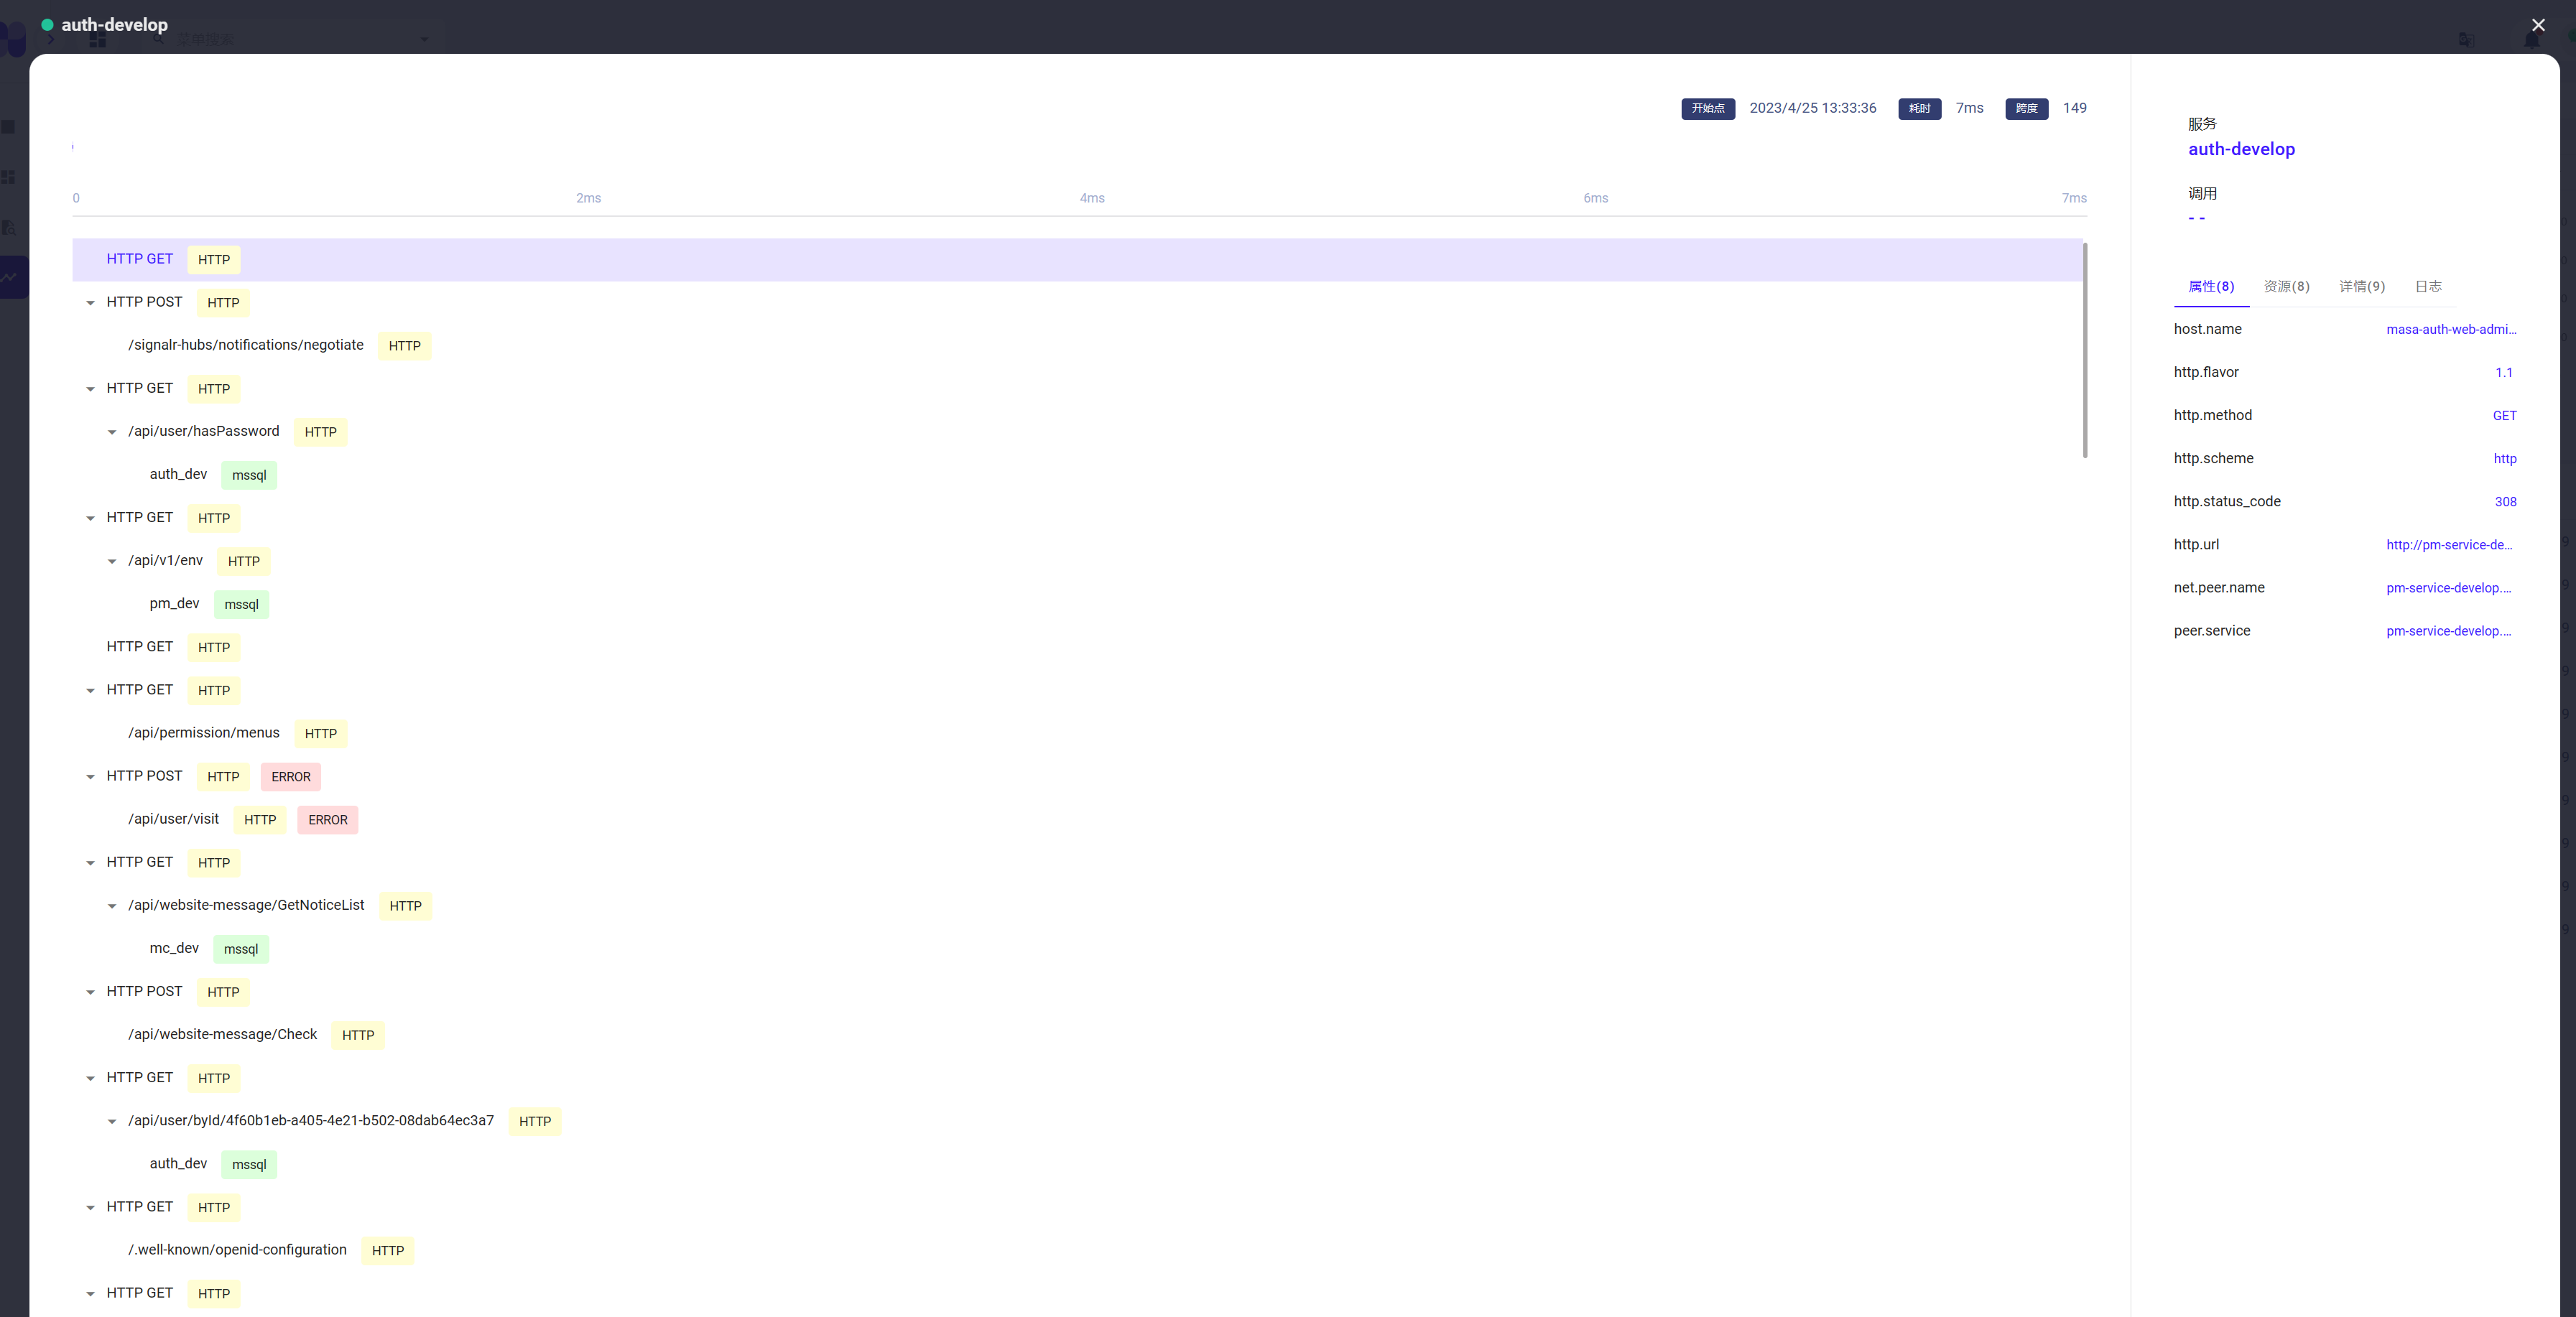Collapse the /api/user/hasPassword span chevron

(x=113, y=432)
